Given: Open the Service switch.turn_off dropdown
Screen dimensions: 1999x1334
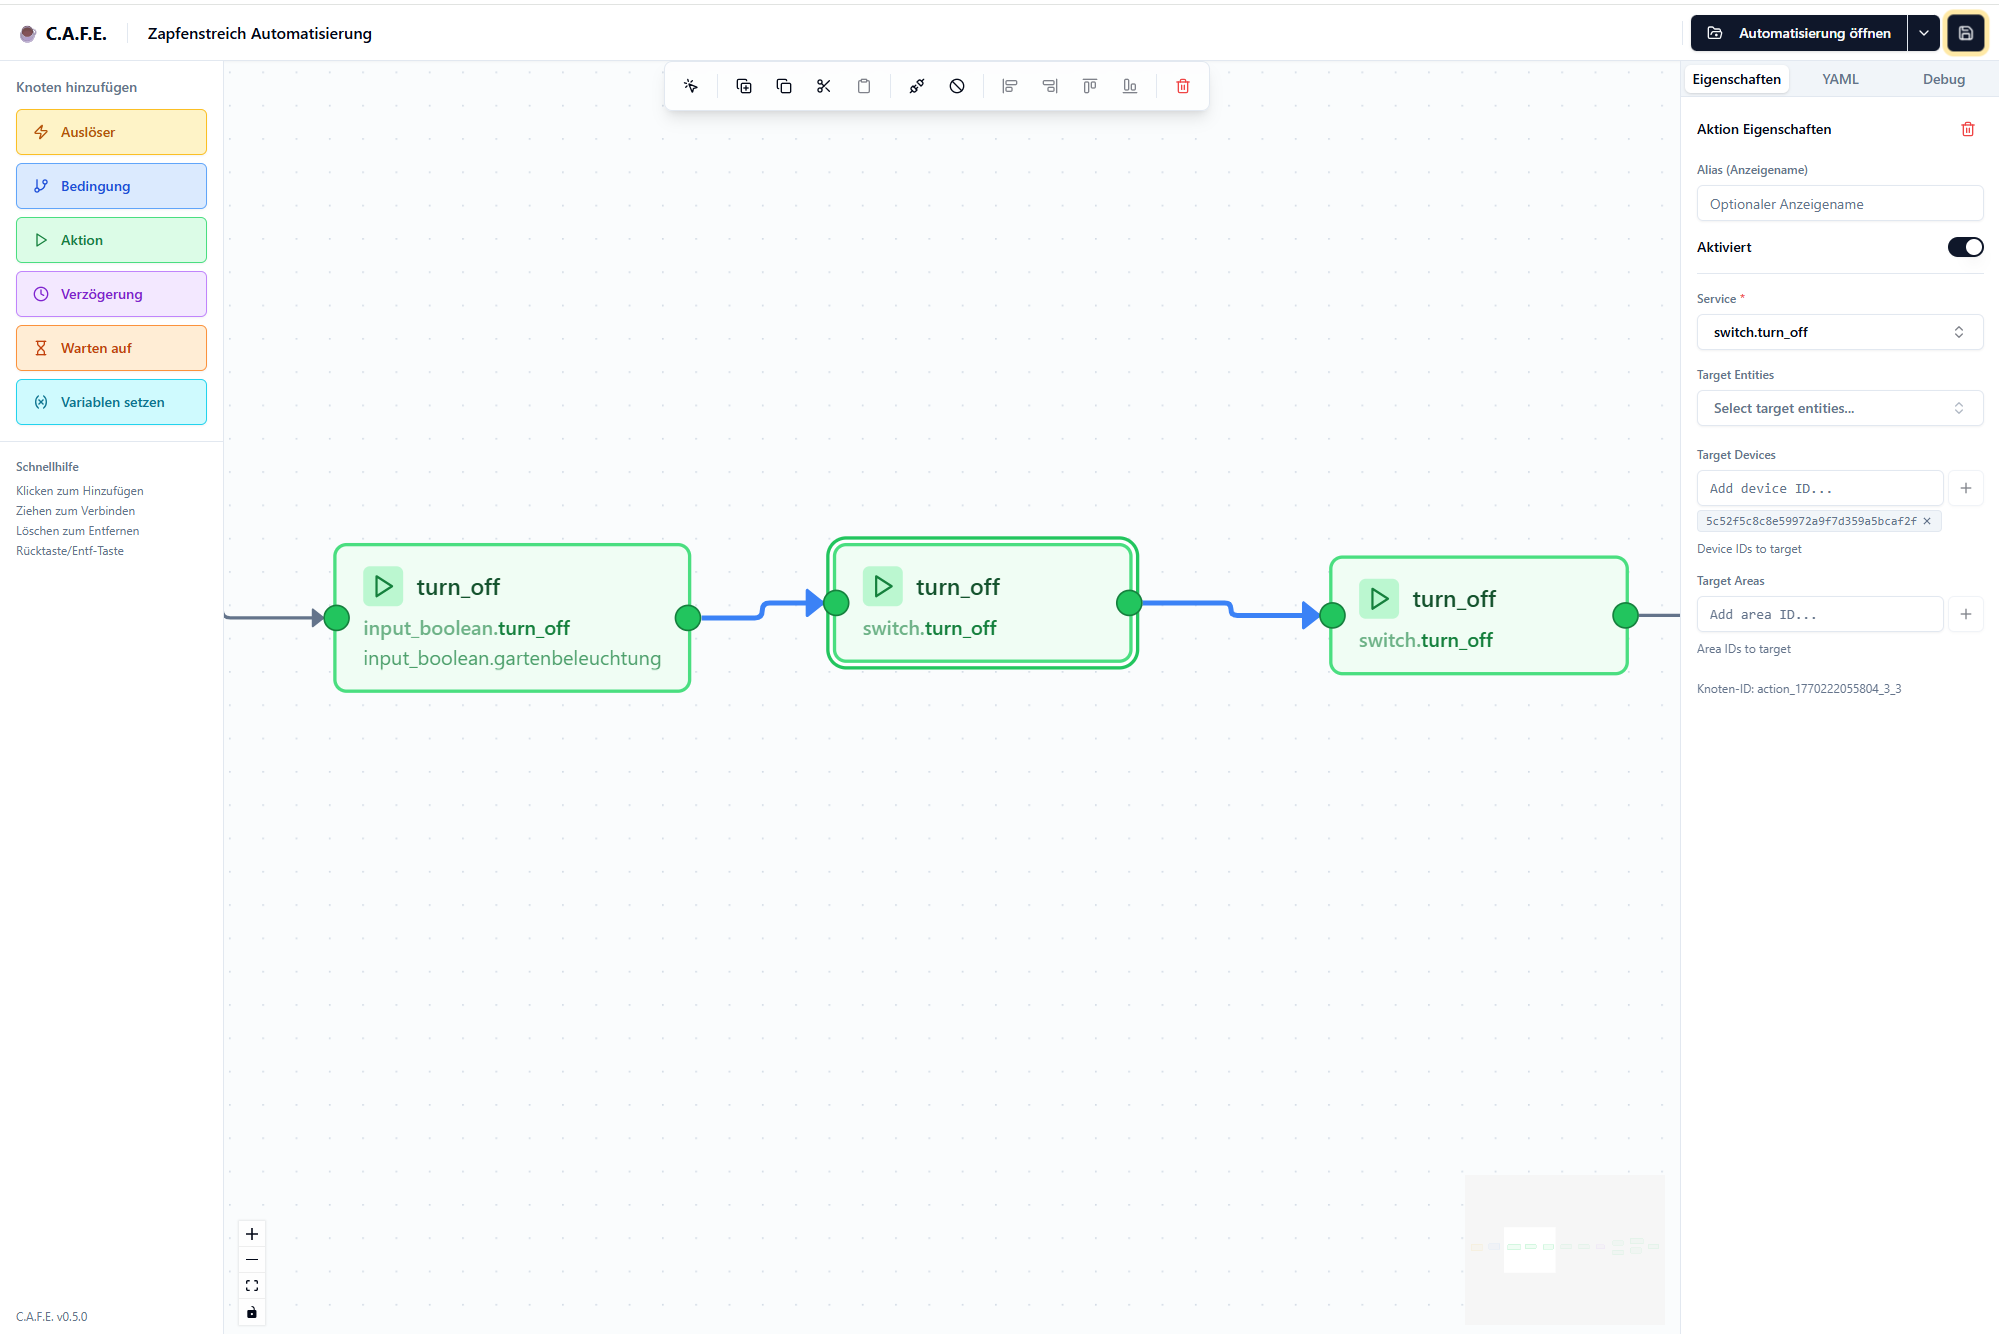Looking at the screenshot, I should (x=1839, y=332).
